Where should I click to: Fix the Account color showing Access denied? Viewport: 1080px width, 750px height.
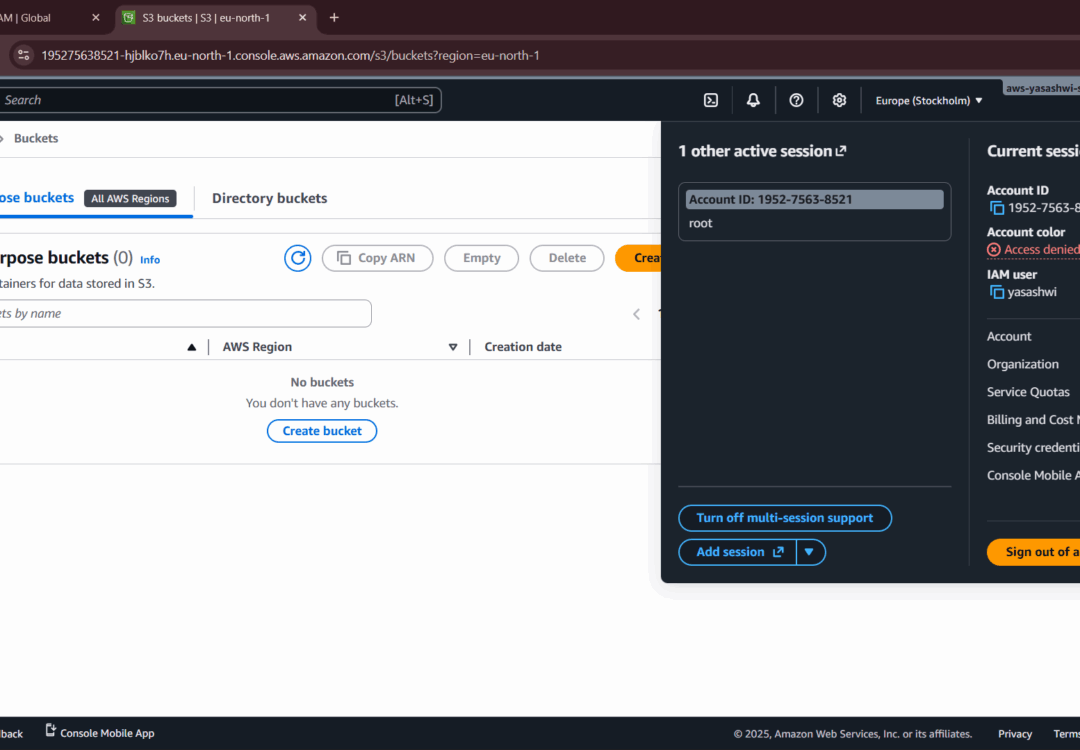pos(1032,249)
